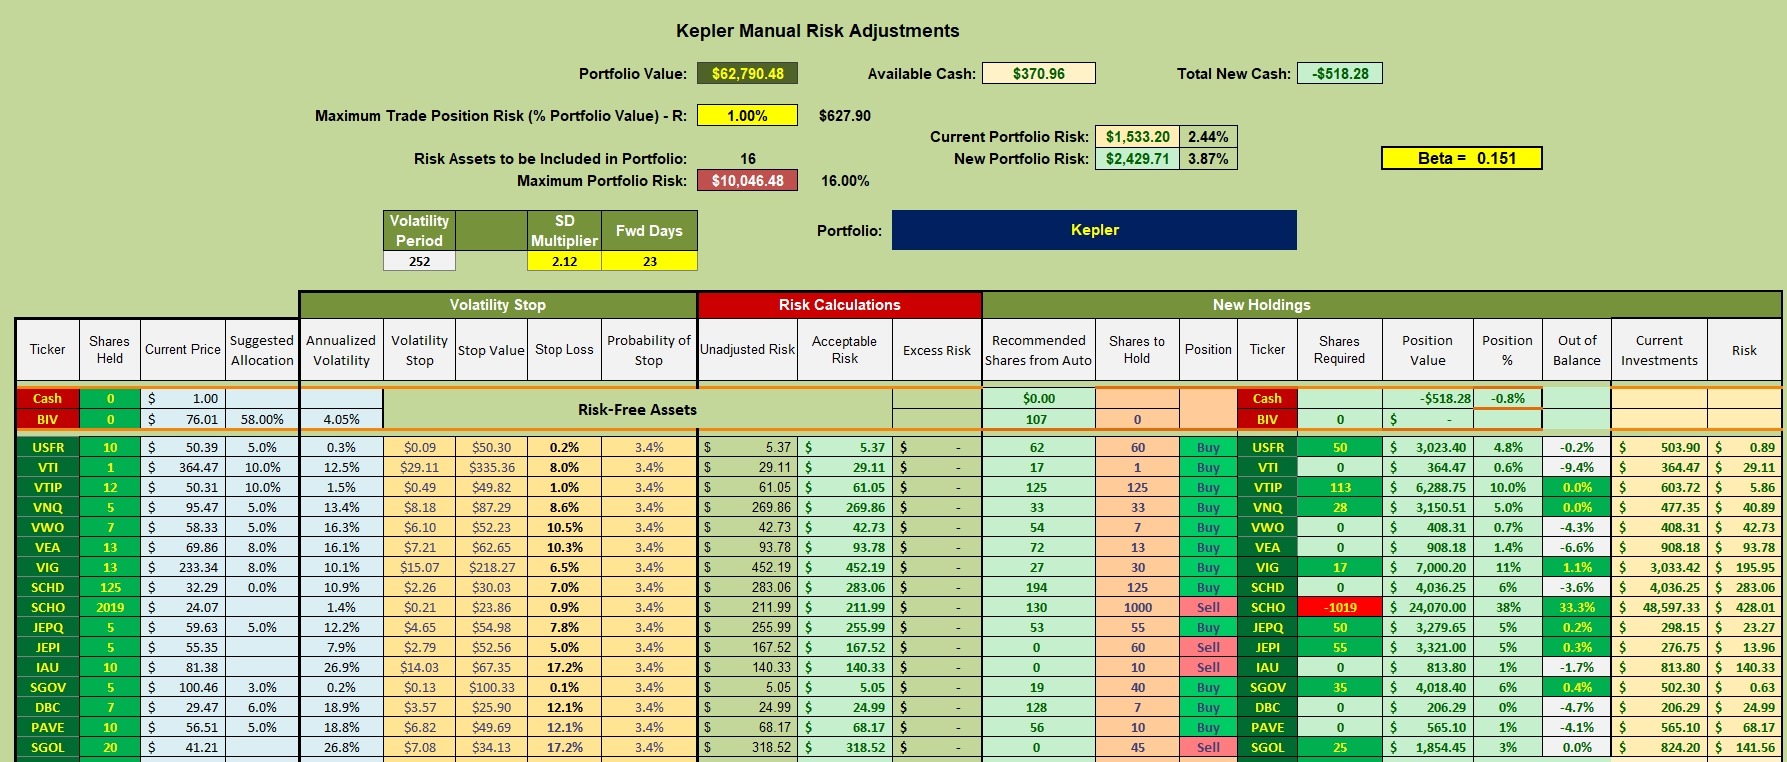The height and width of the screenshot is (762, 1787).
Task: Click the Buy position cell for USFR
Action: [x=1208, y=447]
